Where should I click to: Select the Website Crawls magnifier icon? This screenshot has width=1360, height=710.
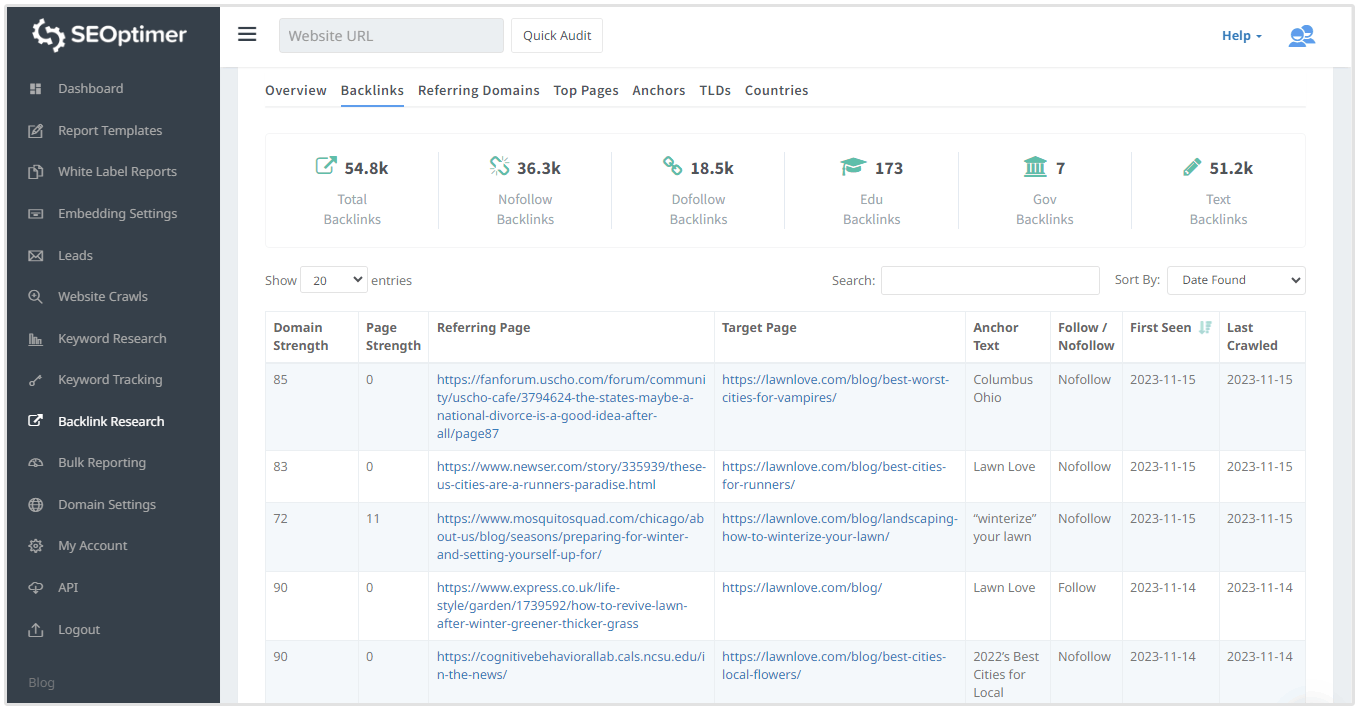click(x=36, y=297)
